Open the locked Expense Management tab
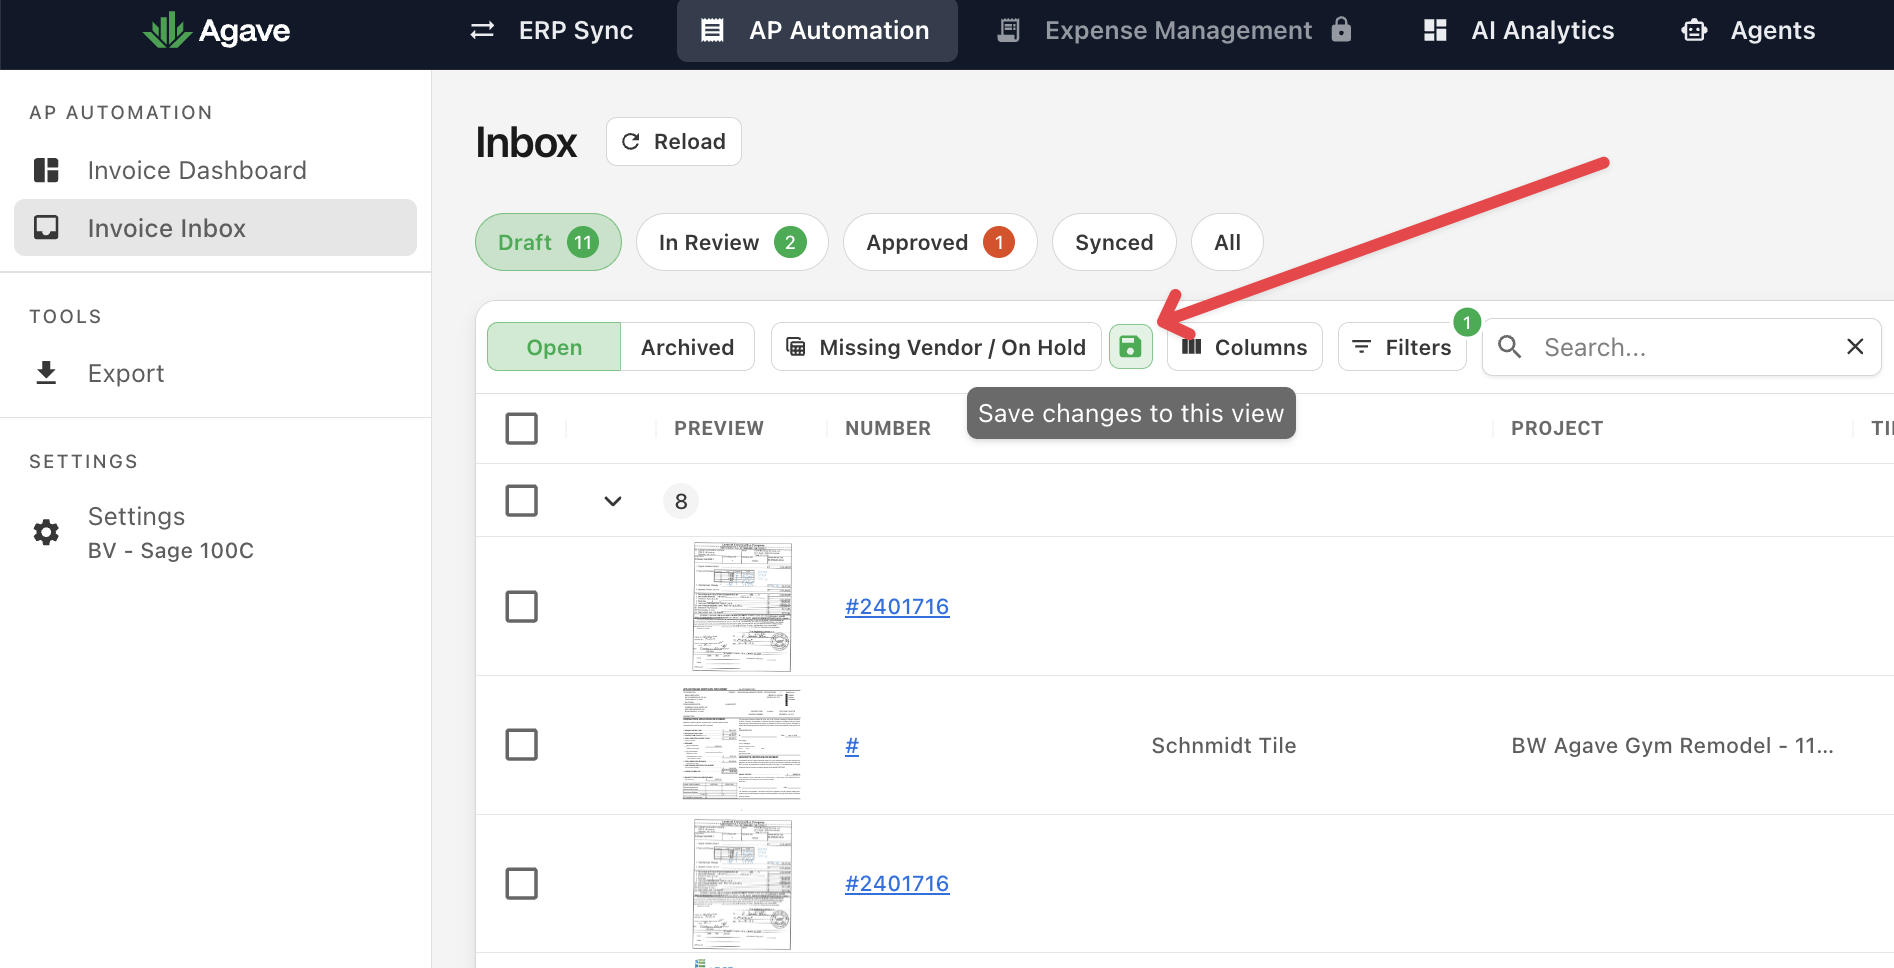Viewport: 1894px width, 968px height. [x=1176, y=31]
